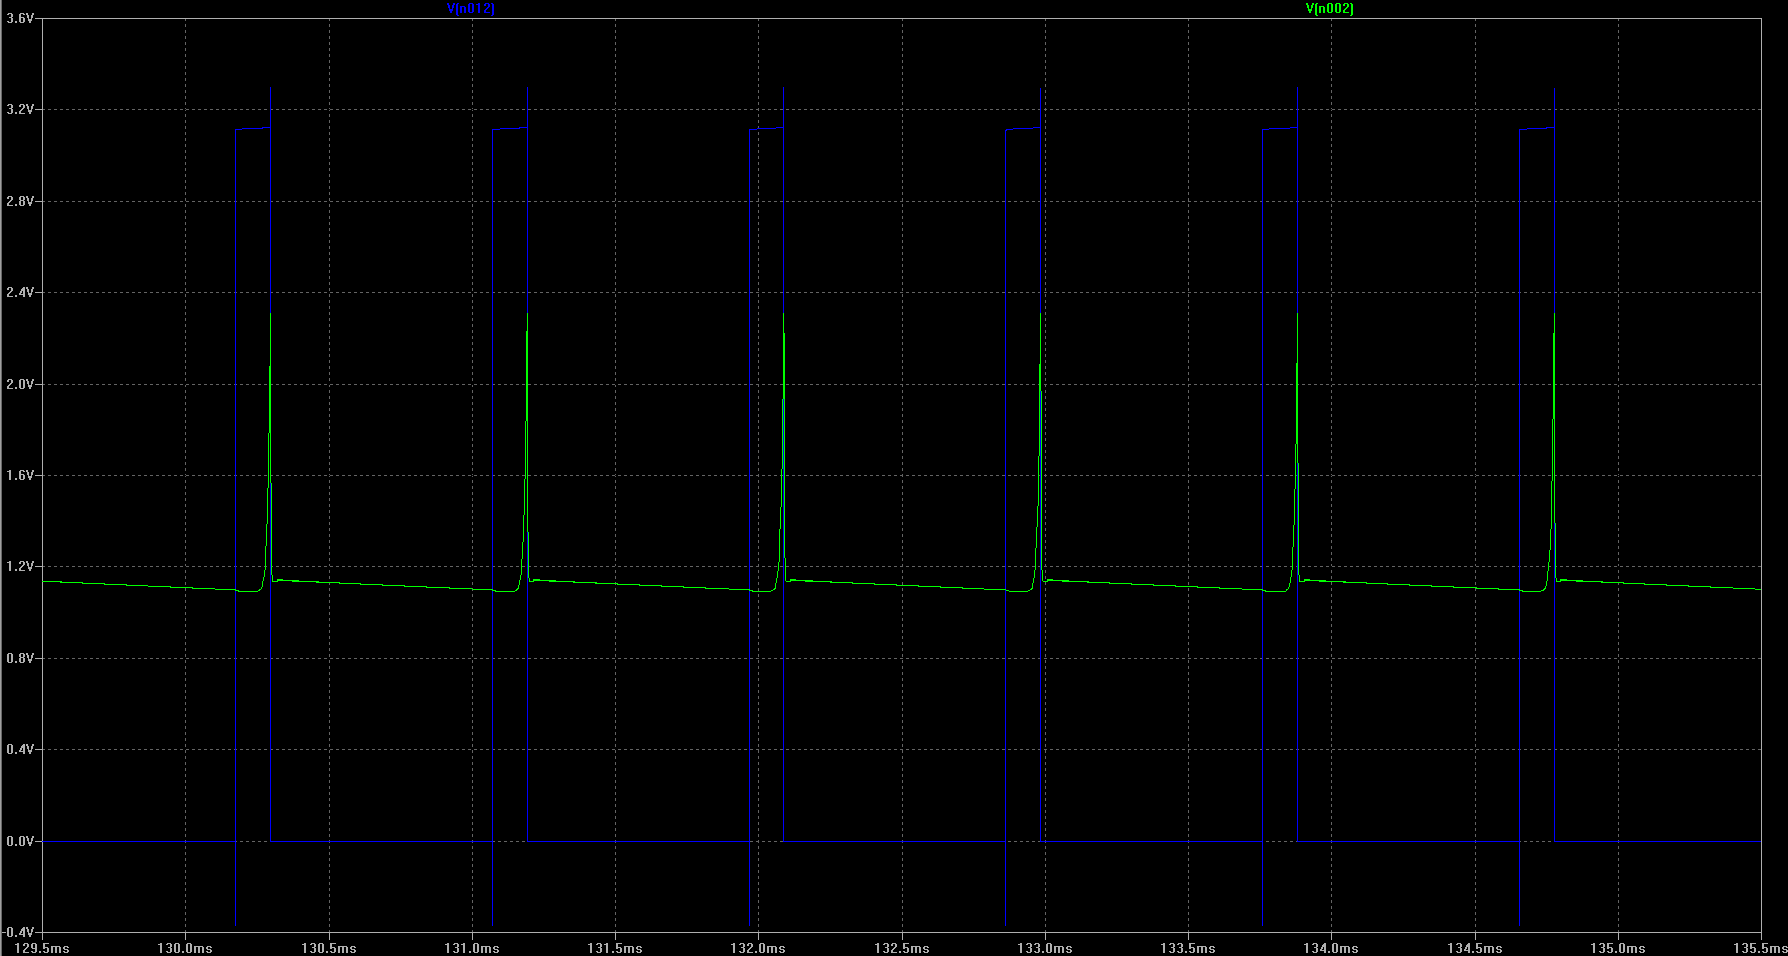Click the 0.8V vertical axis label
Viewport: 1788px width, 956px height.
[x=20, y=658]
